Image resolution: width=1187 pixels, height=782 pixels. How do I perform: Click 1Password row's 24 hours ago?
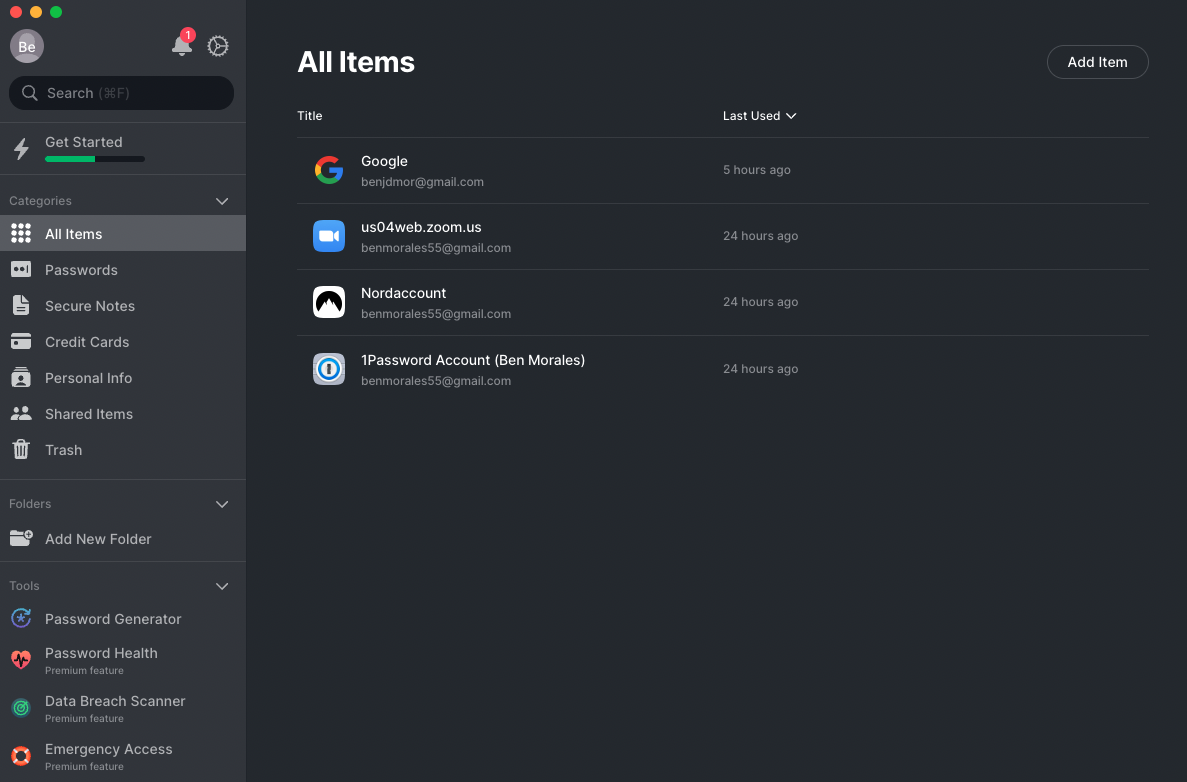tap(760, 369)
